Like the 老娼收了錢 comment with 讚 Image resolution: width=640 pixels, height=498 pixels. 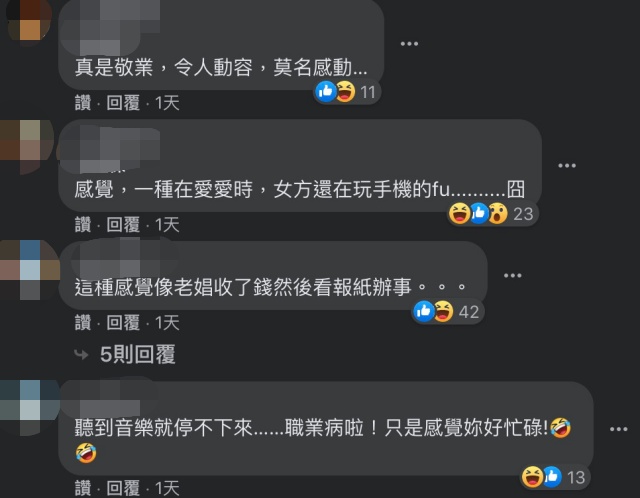coord(83,323)
